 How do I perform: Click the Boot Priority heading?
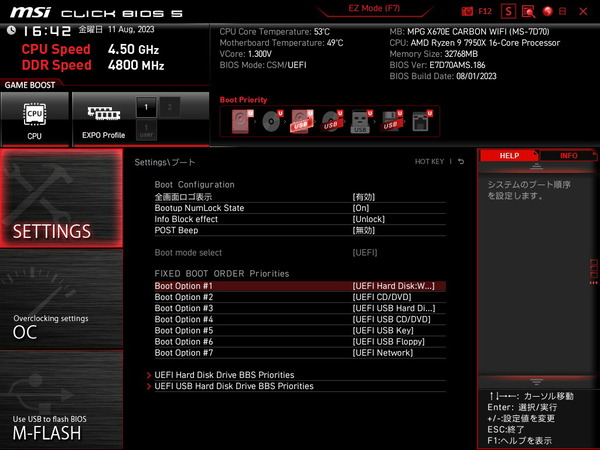coord(243,100)
